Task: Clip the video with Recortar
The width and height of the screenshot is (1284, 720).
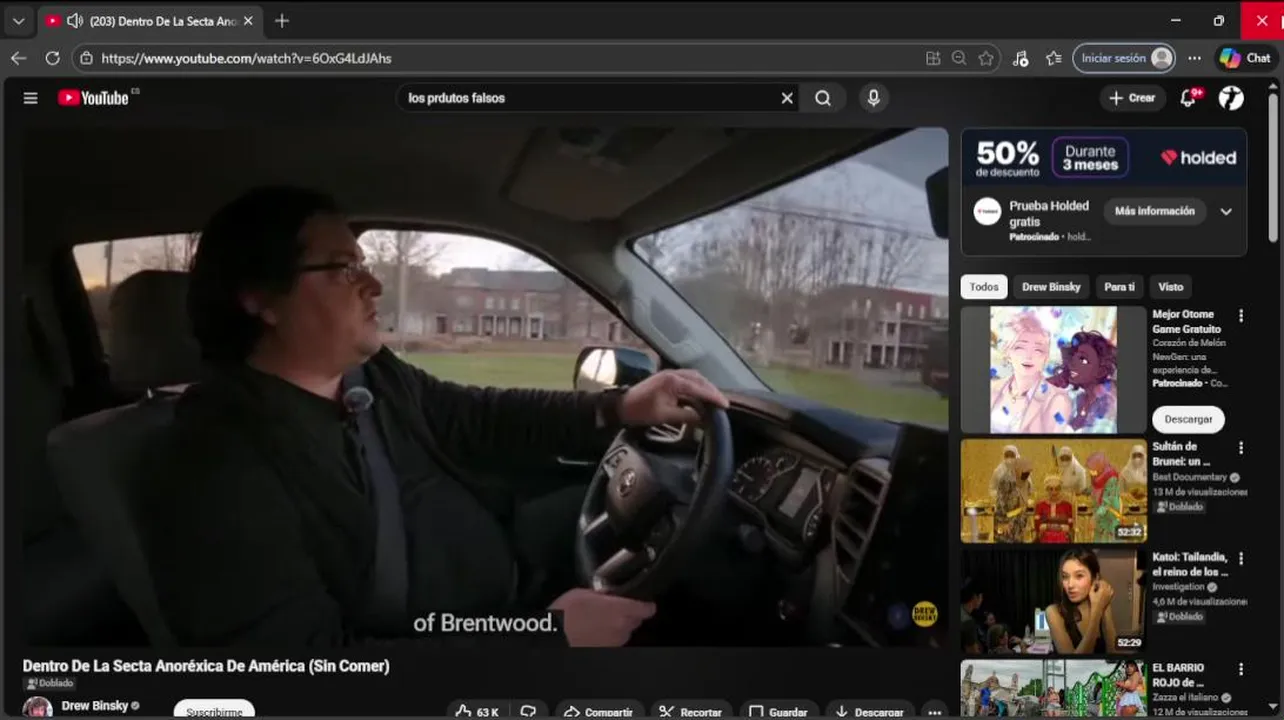Action: click(692, 712)
